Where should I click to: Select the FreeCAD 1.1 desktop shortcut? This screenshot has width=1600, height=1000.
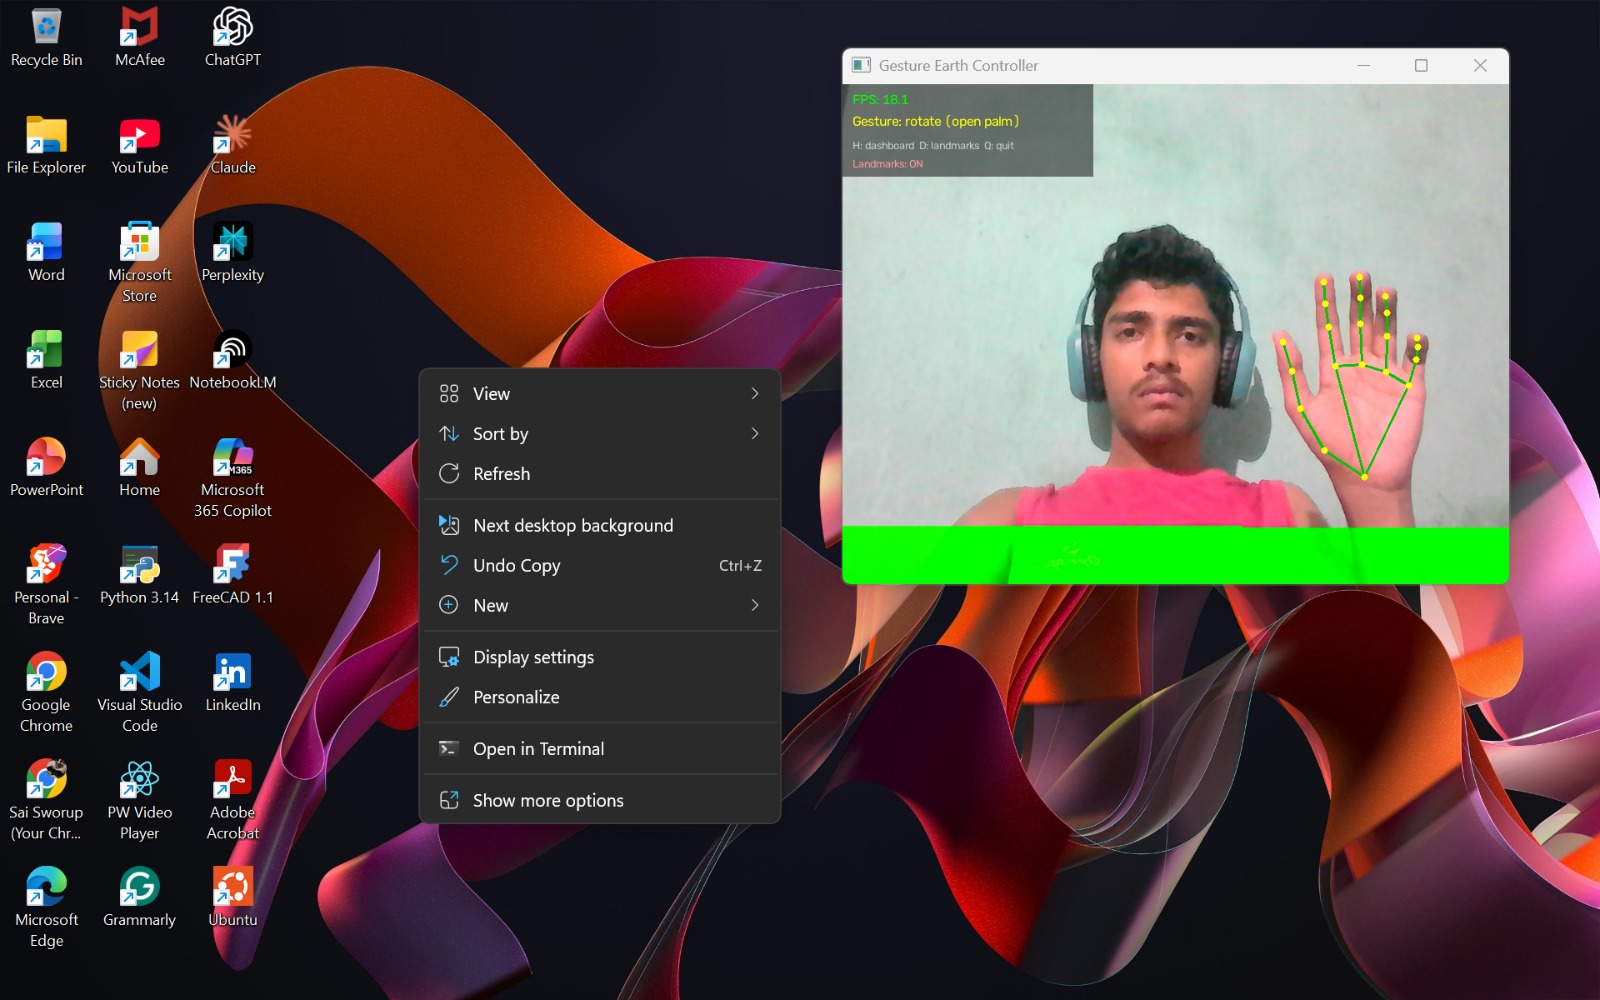233,576
